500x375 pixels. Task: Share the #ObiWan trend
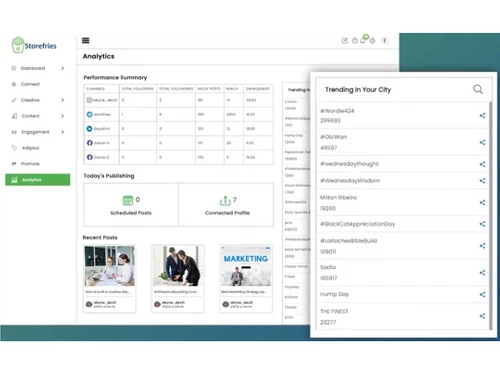pos(482,142)
